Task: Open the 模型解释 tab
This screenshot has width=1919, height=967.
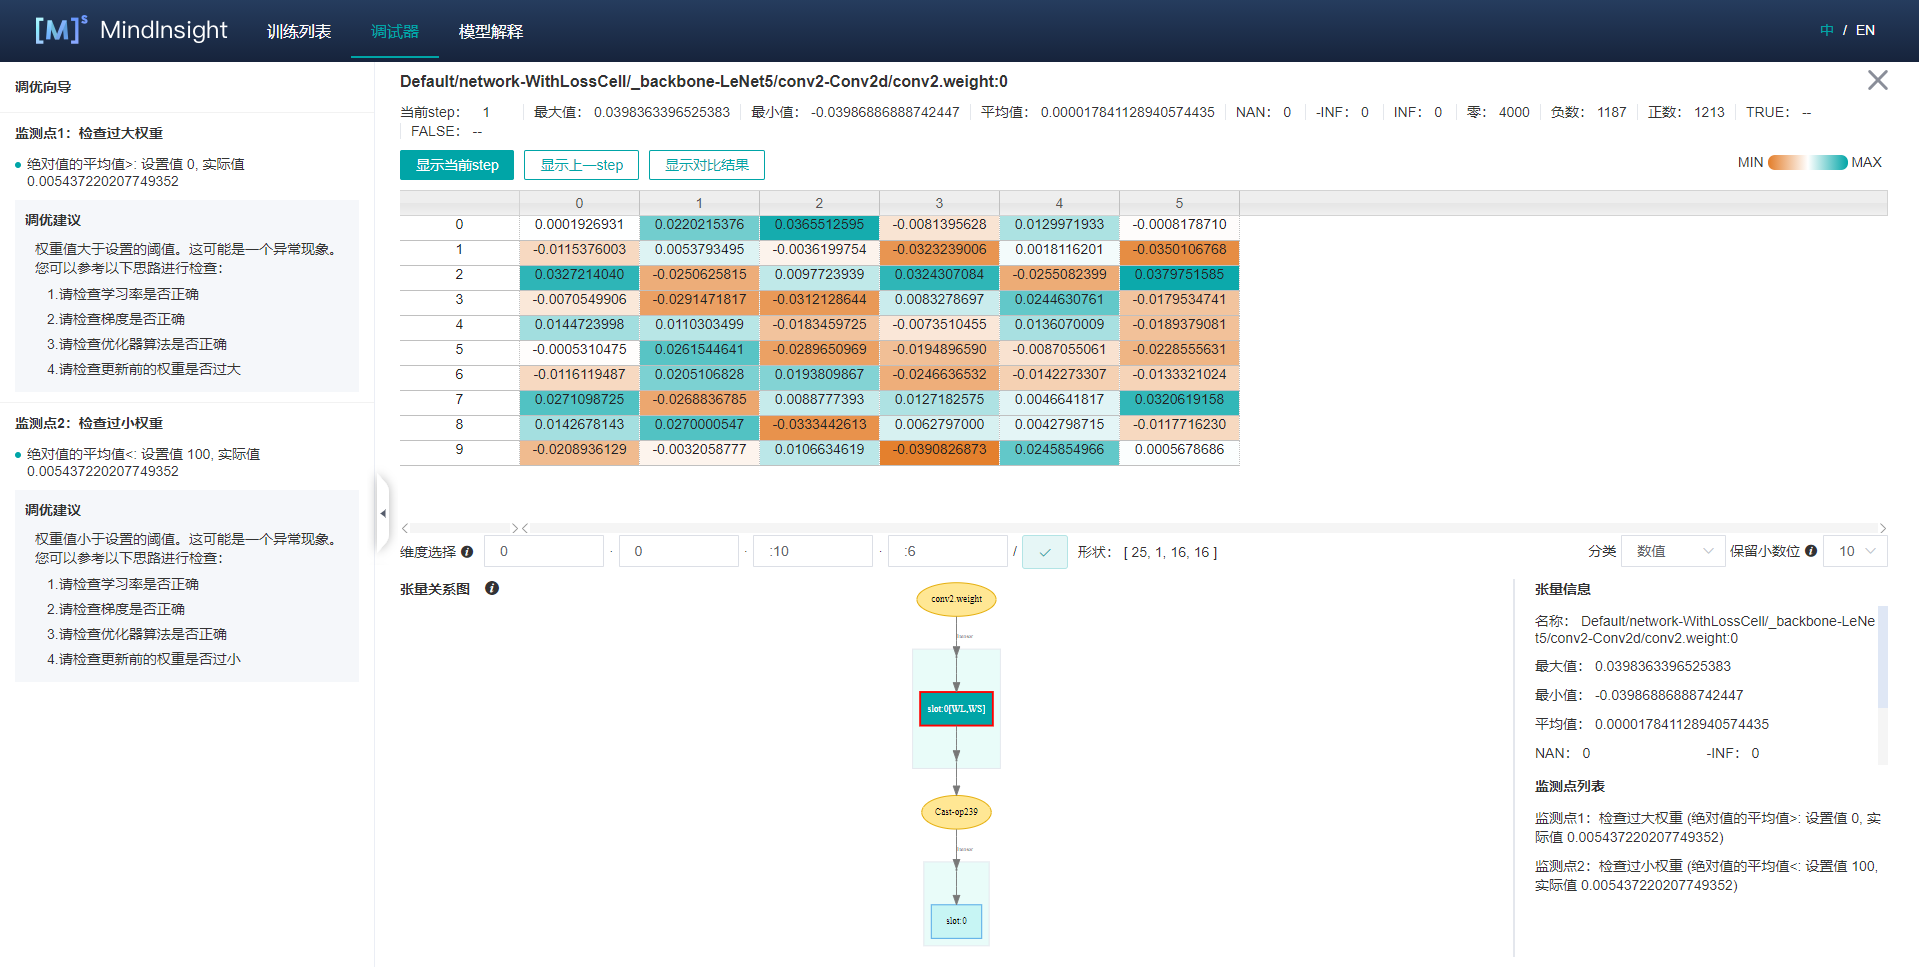Action: 490,31
